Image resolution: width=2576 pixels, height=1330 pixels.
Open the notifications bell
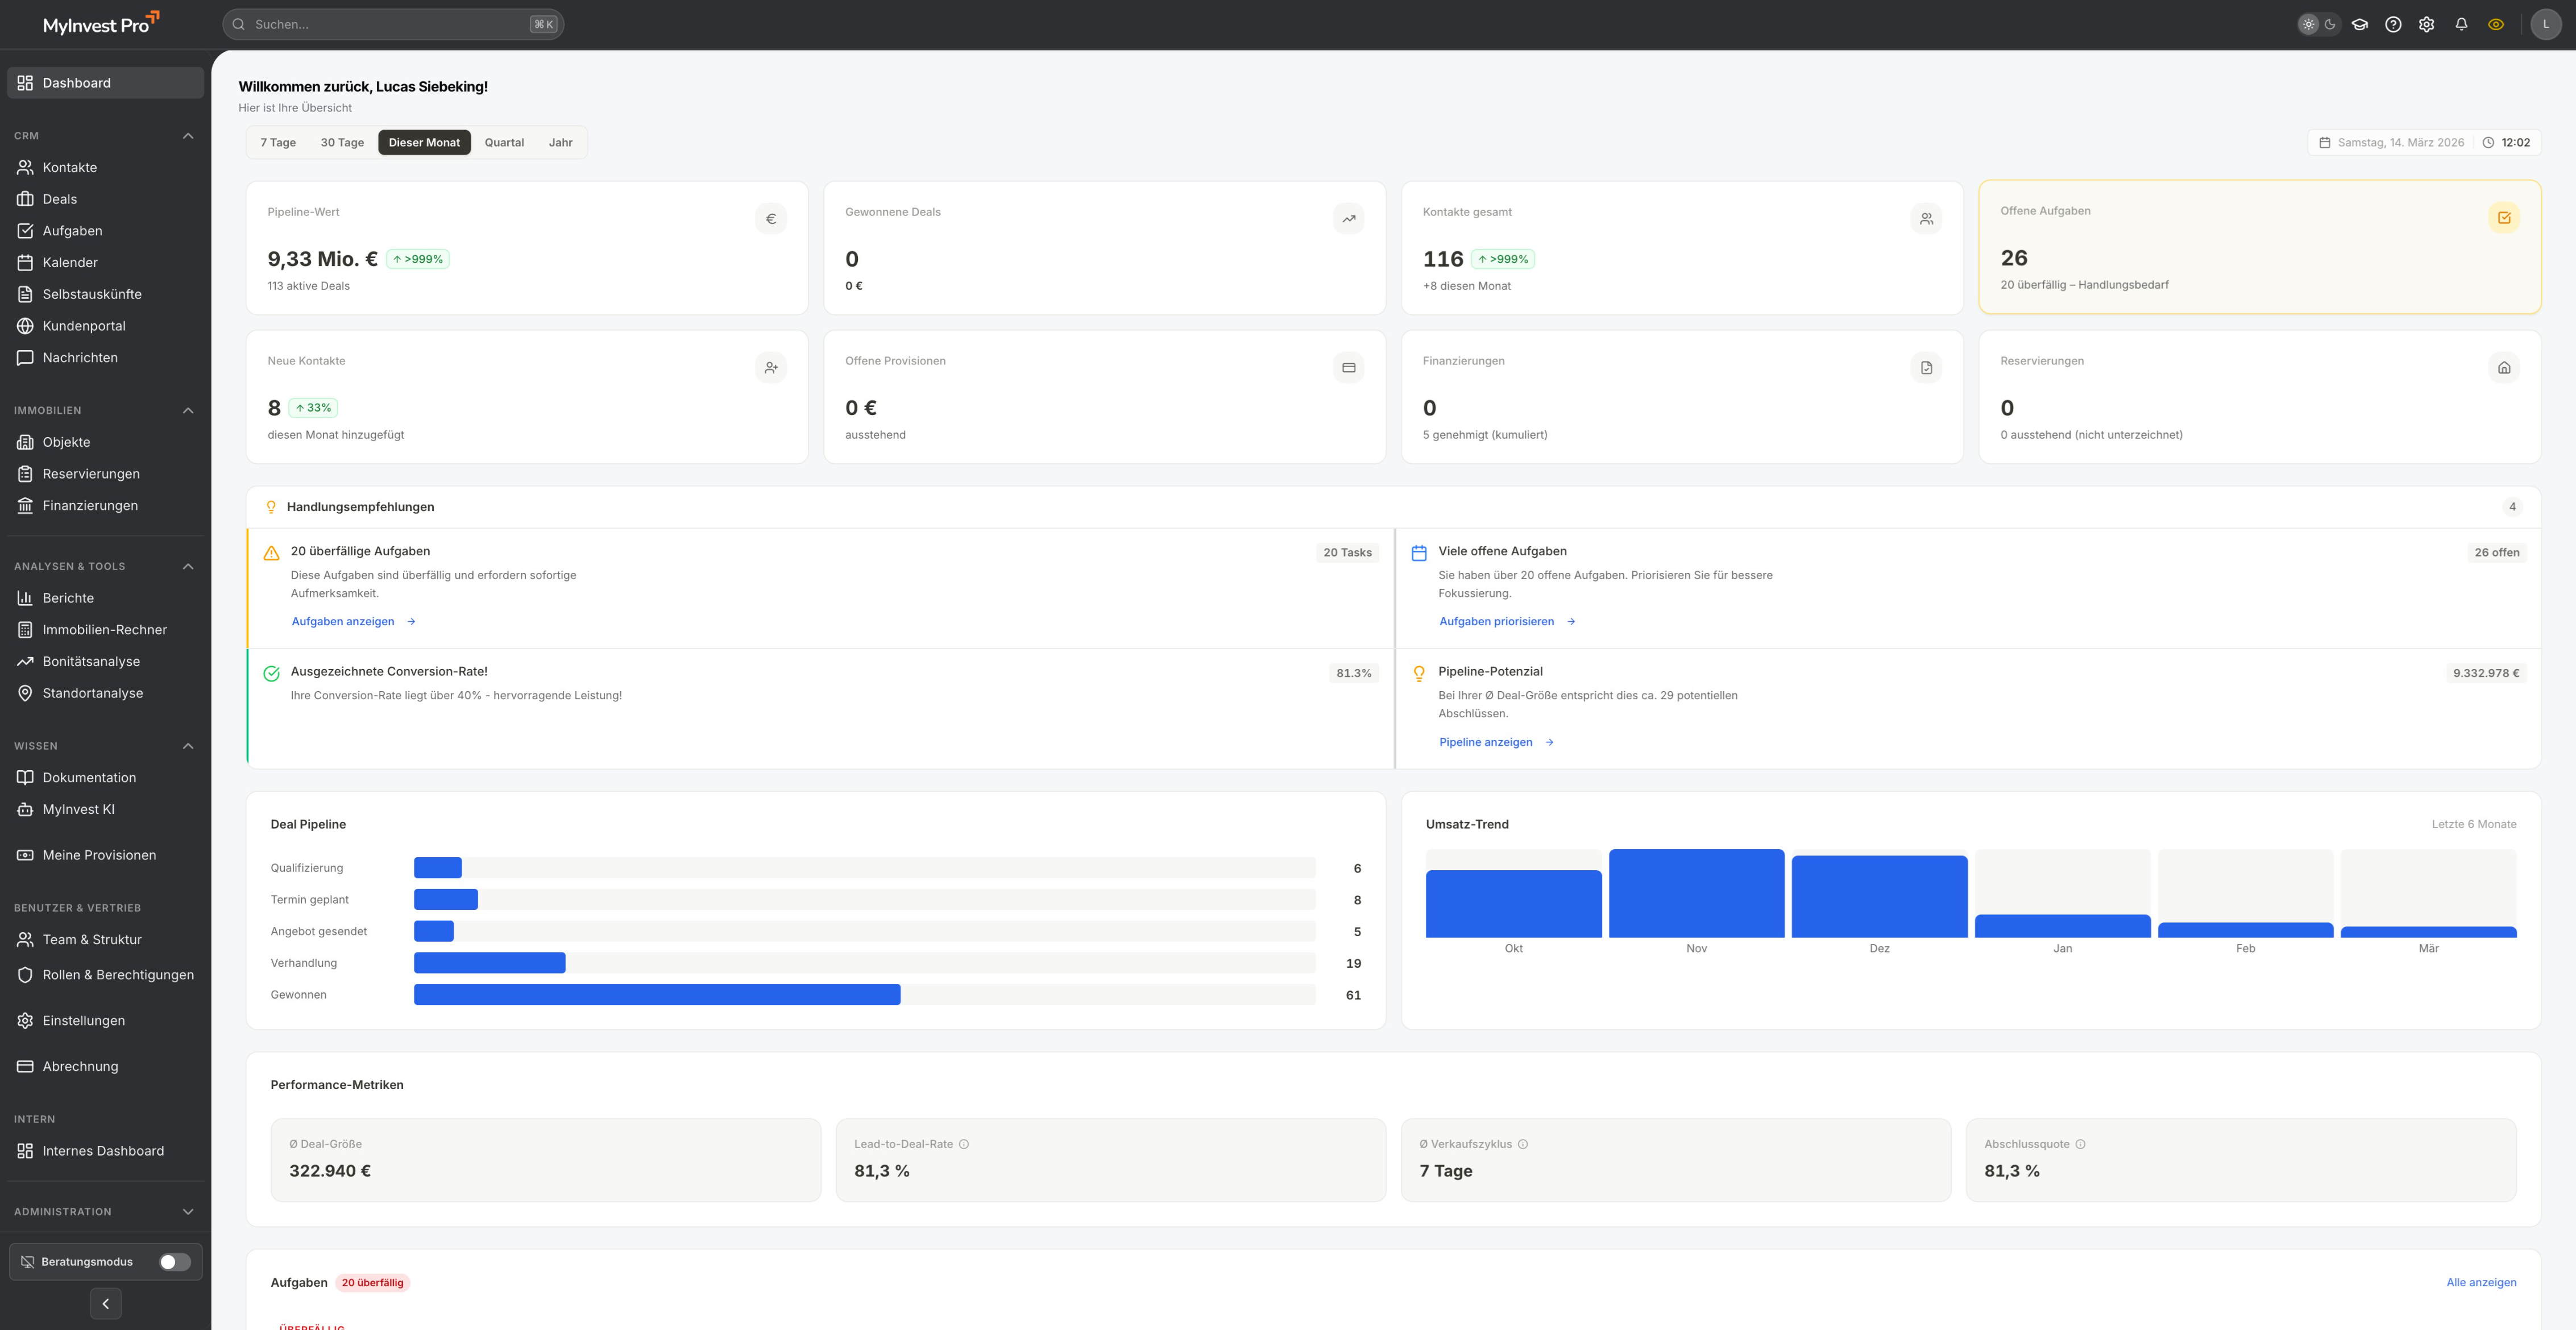coord(2461,23)
